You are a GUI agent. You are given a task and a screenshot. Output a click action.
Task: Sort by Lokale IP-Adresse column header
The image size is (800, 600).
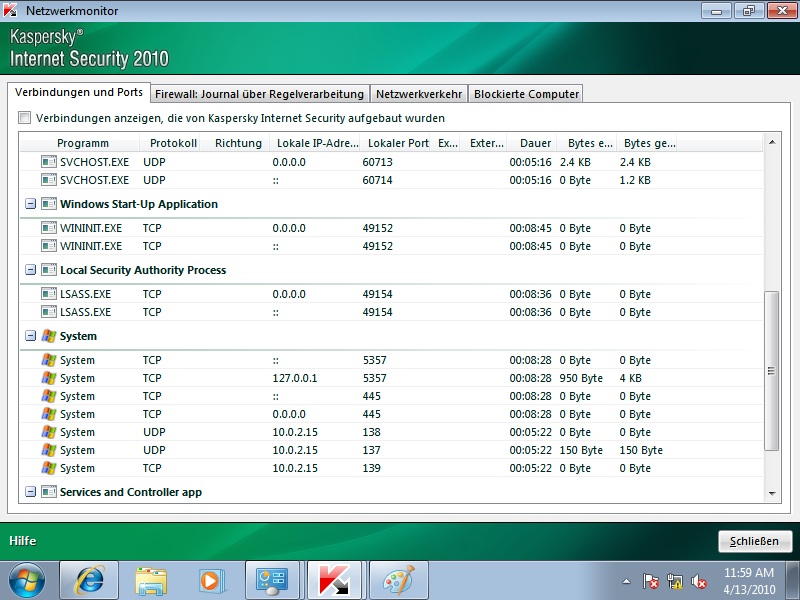click(317, 143)
